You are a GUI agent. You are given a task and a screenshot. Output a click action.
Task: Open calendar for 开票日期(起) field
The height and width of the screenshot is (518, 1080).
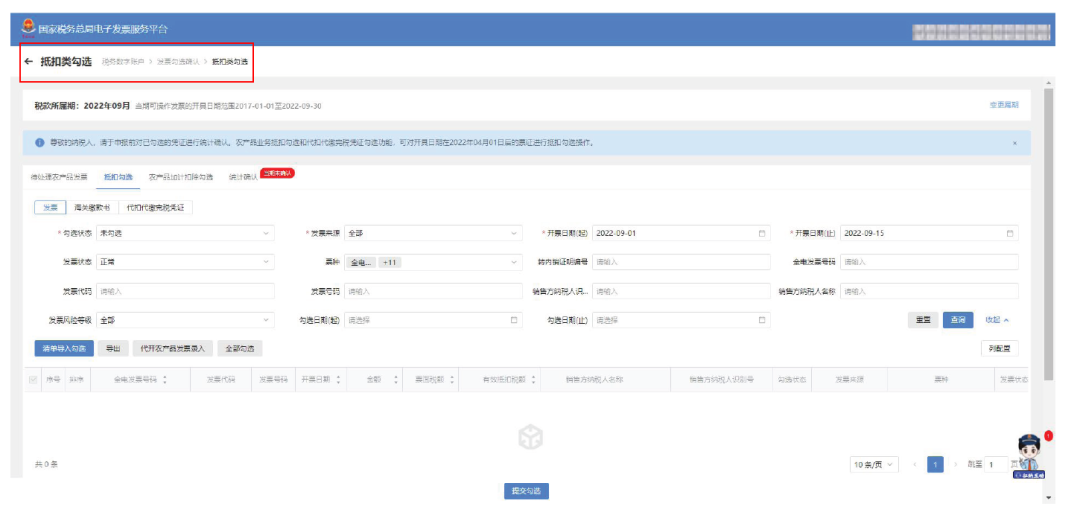762,233
